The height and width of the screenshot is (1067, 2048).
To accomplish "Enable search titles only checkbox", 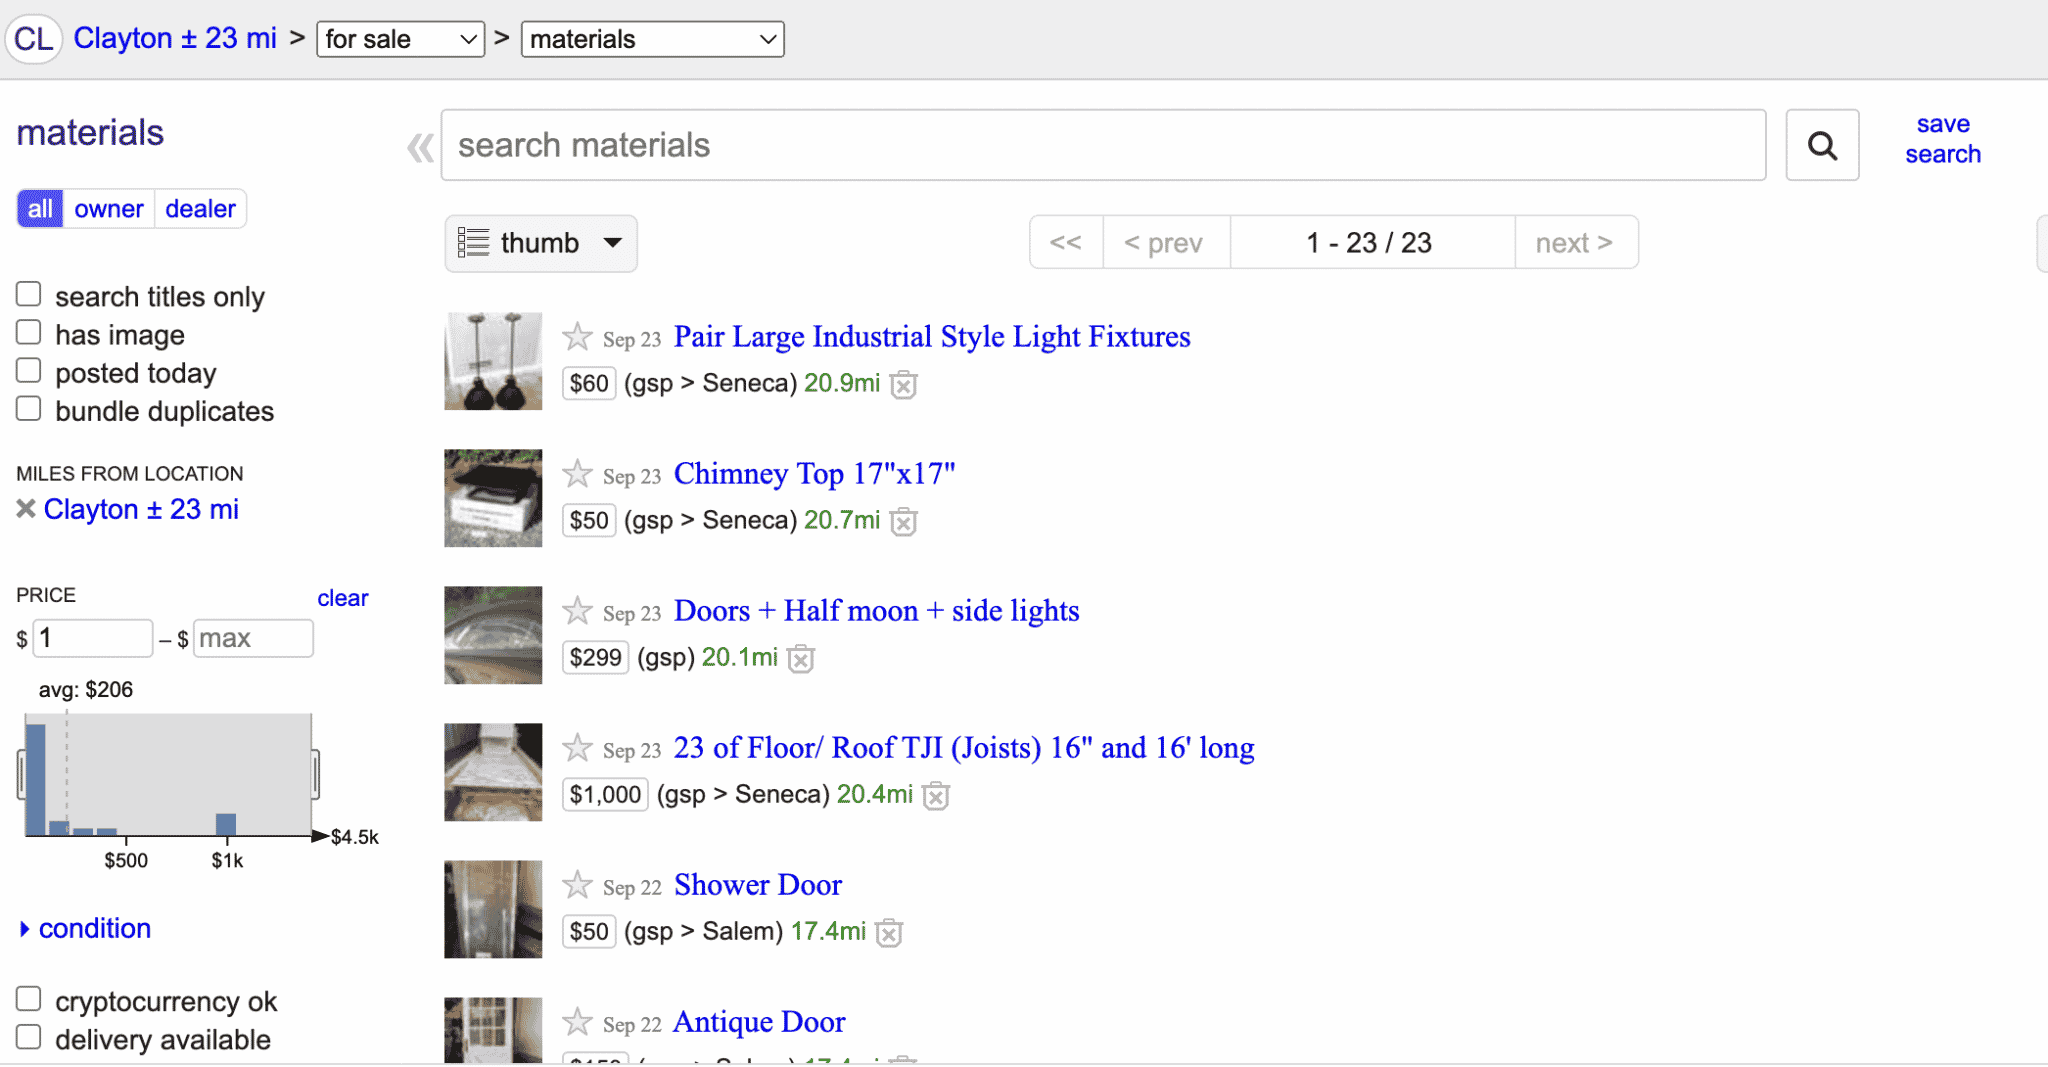I will coord(29,295).
